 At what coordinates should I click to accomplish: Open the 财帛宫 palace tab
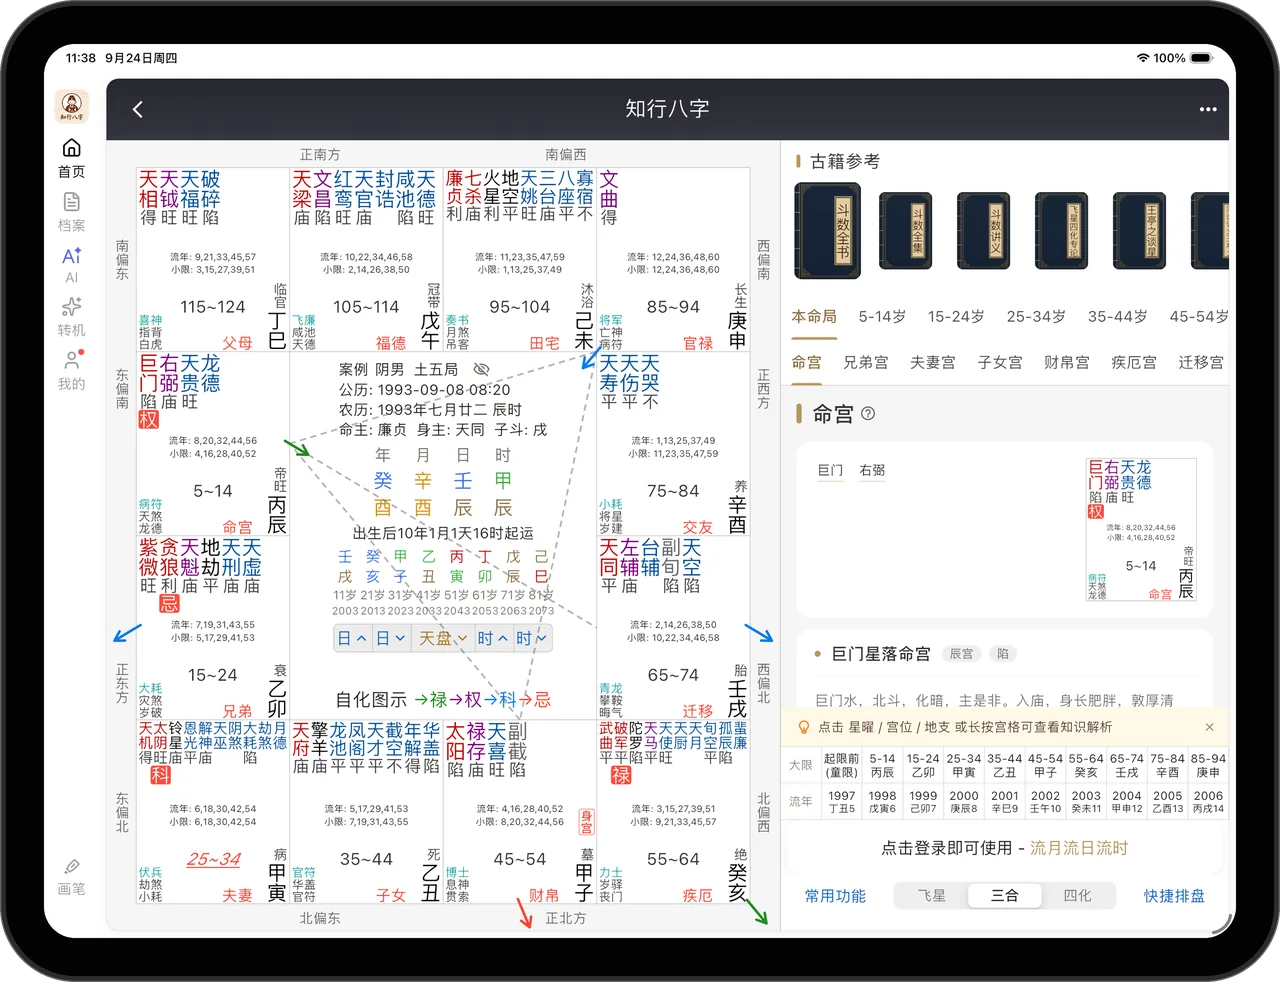click(x=1066, y=362)
